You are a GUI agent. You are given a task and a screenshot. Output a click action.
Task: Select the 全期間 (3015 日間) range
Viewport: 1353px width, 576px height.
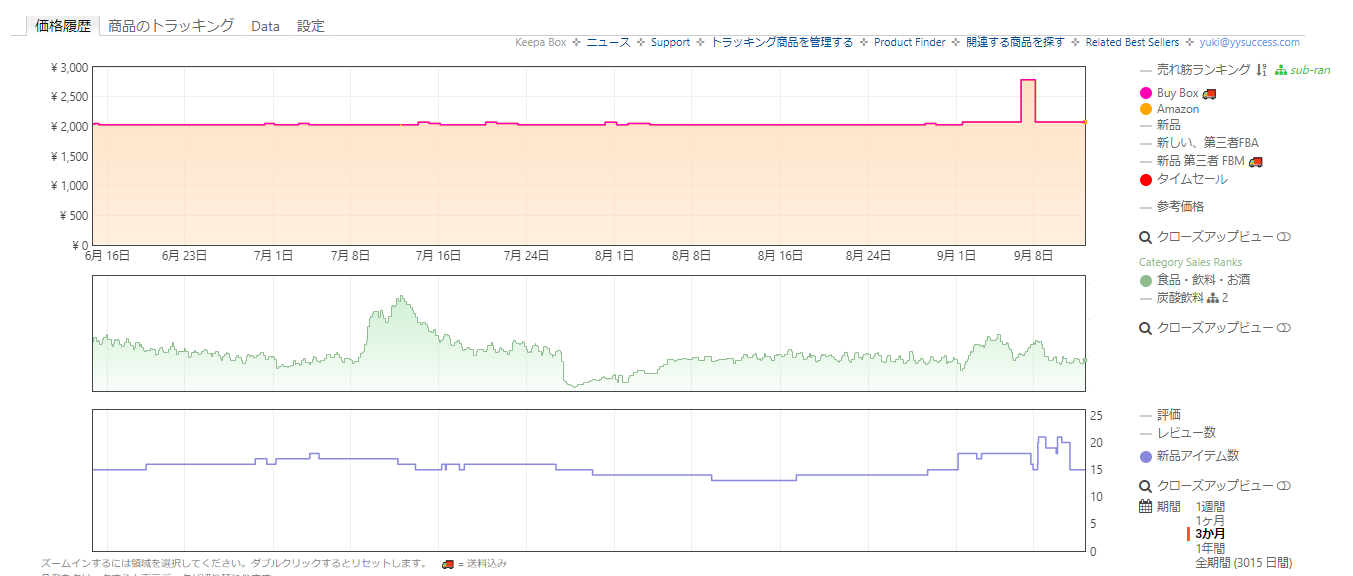(x=1243, y=563)
